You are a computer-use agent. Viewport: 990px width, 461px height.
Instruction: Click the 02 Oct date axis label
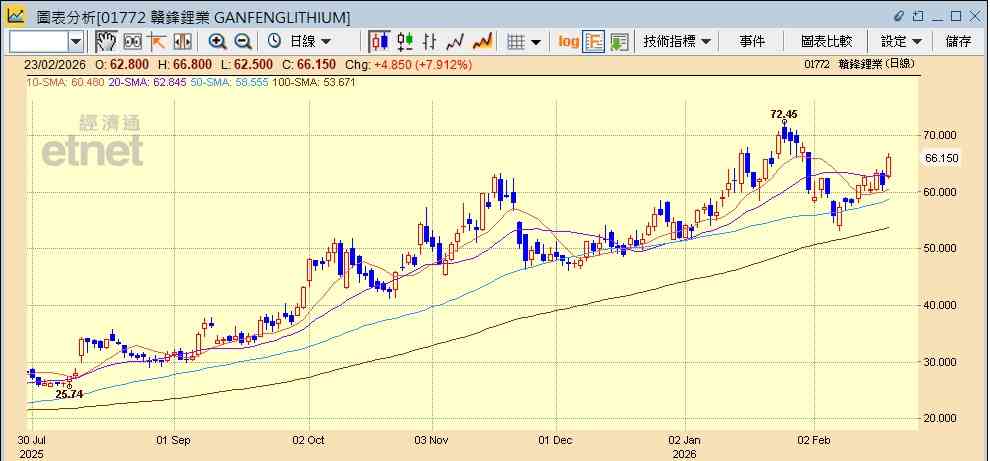309,440
